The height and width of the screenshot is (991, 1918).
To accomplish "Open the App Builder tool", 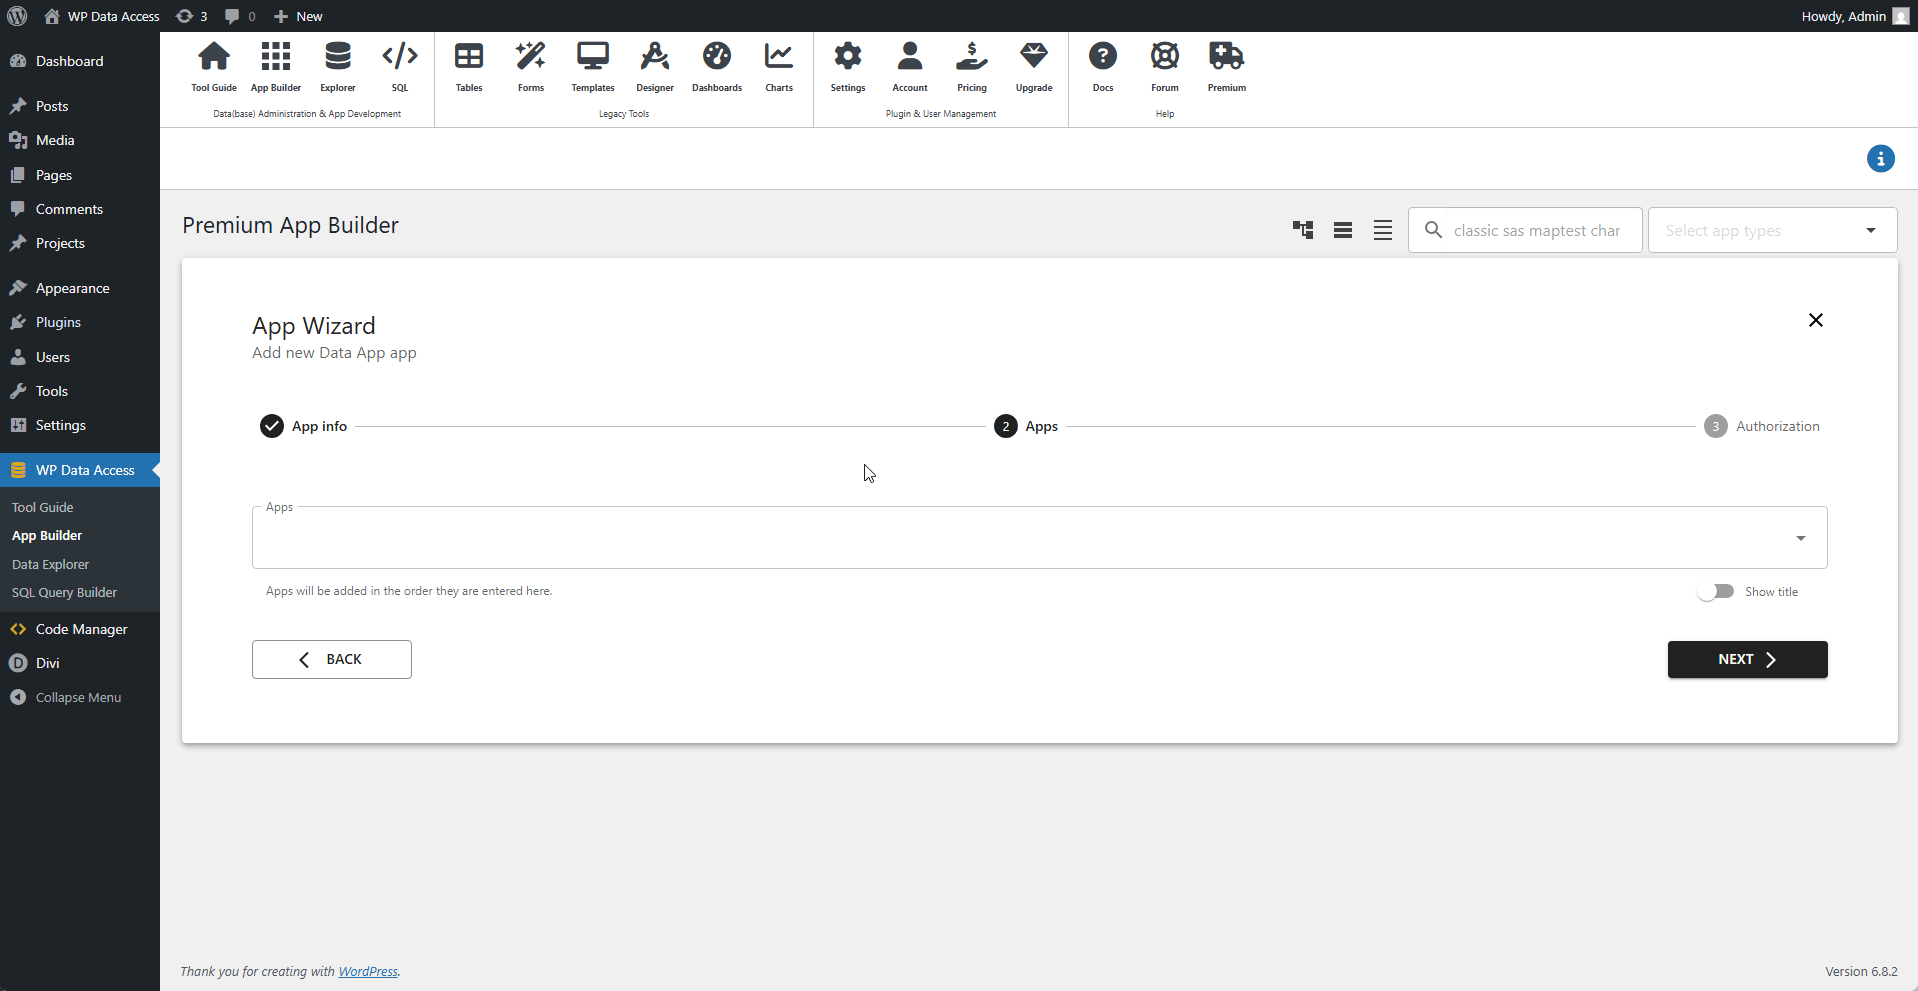I will click(x=276, y=65).
